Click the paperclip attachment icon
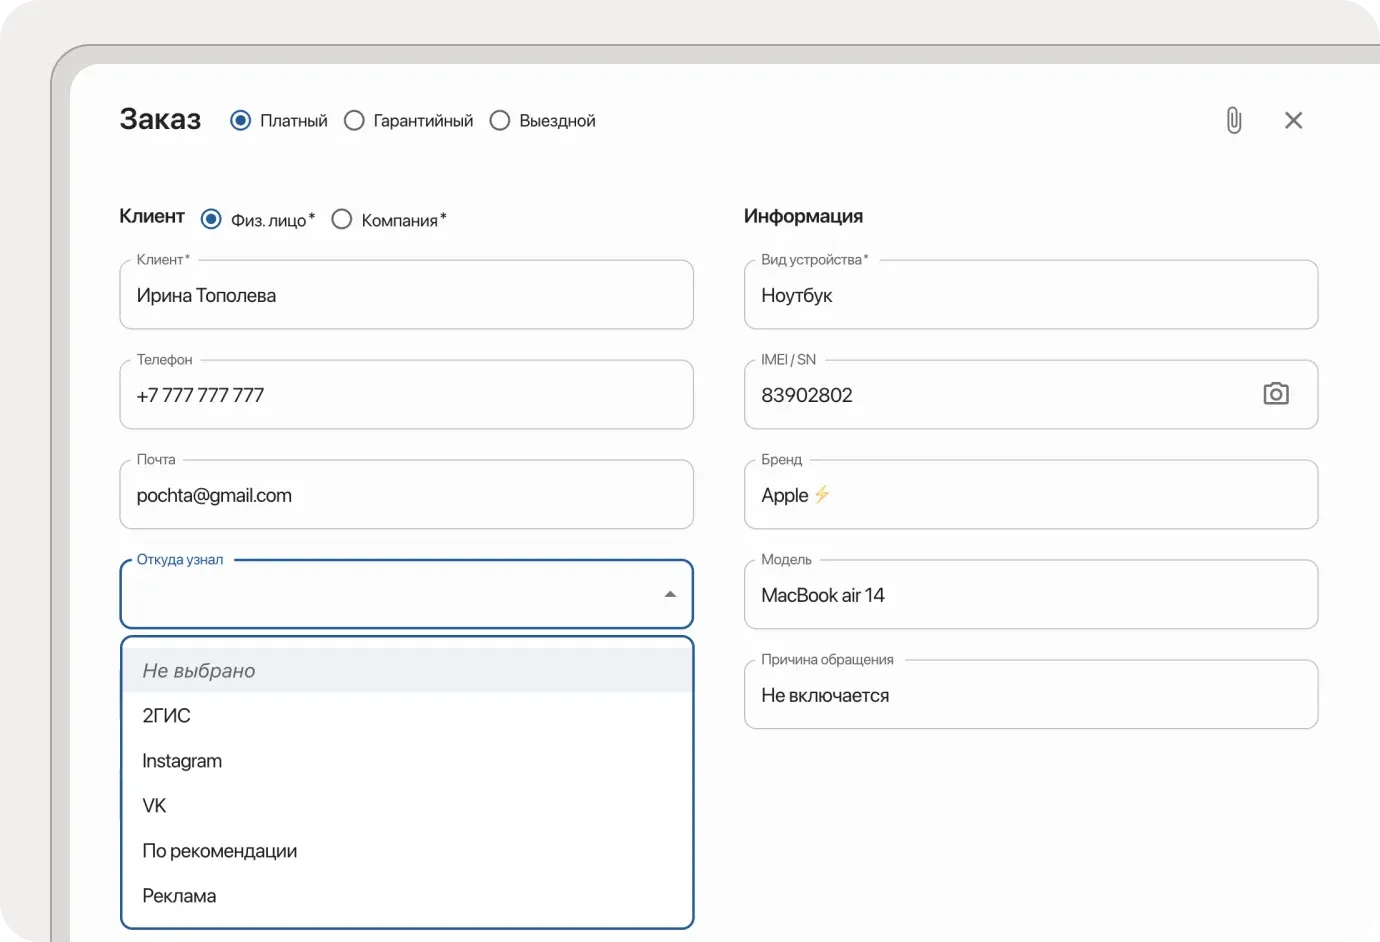This screenshot has width=1380, height=942. 1233,120
